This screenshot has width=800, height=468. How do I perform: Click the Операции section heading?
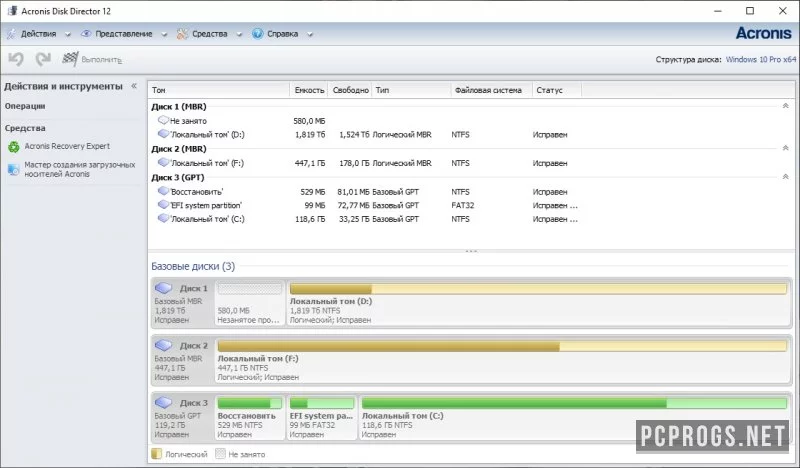tap(25, 106)
